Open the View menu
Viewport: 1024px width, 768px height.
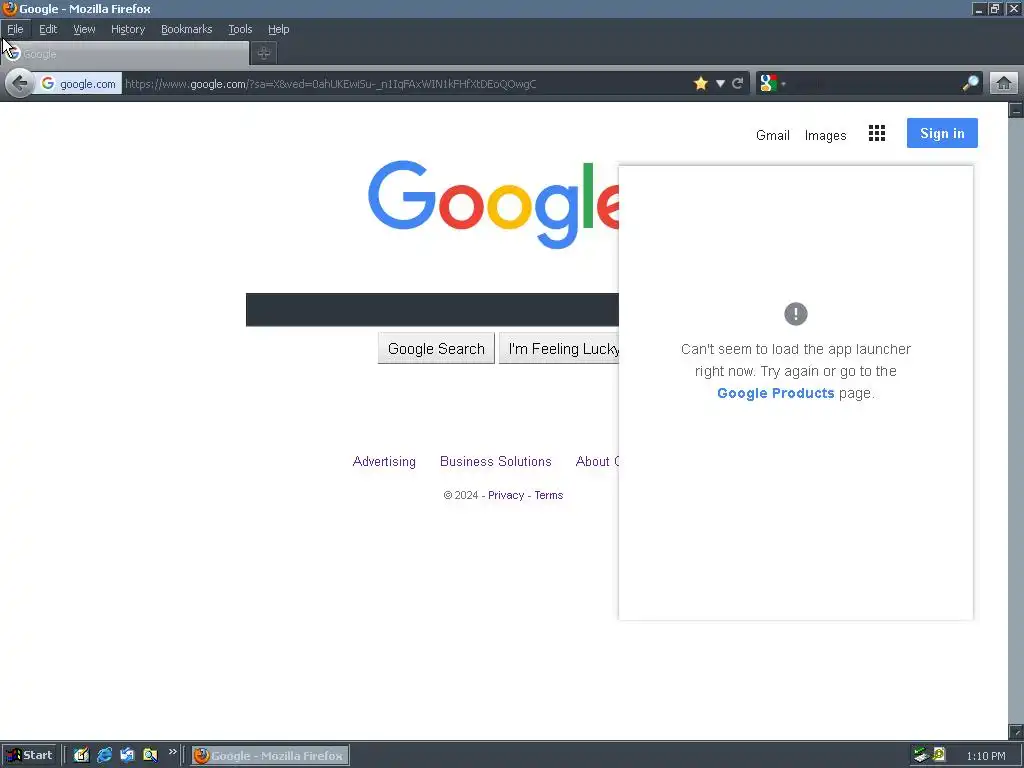point(84,29)
